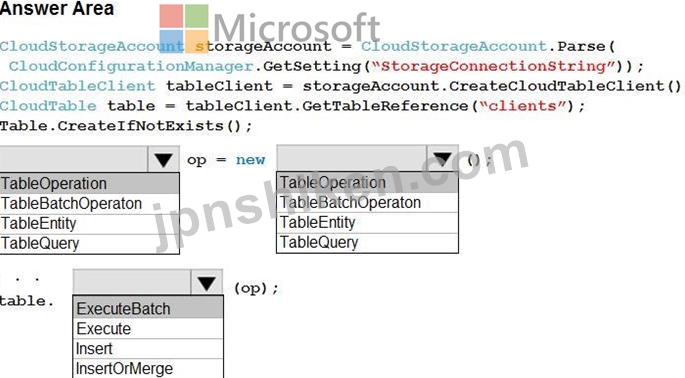Pick Insert from the method list
Viewport: 685px width, 378px height.
point(148,349)
